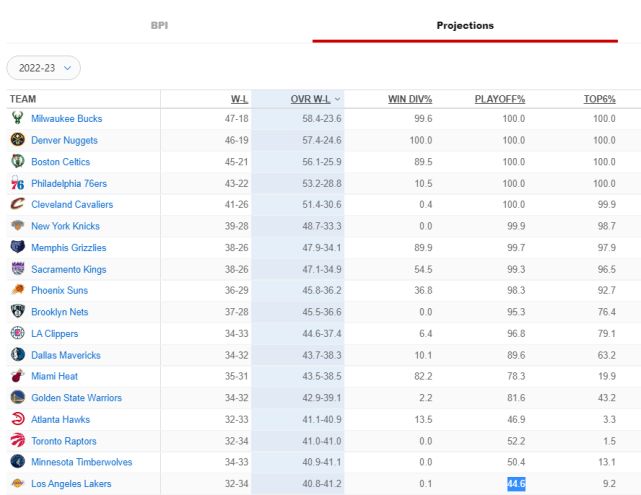This screenshot has height=495, width=641.
Task: Select the Projections tab
Action: (465, 25)
